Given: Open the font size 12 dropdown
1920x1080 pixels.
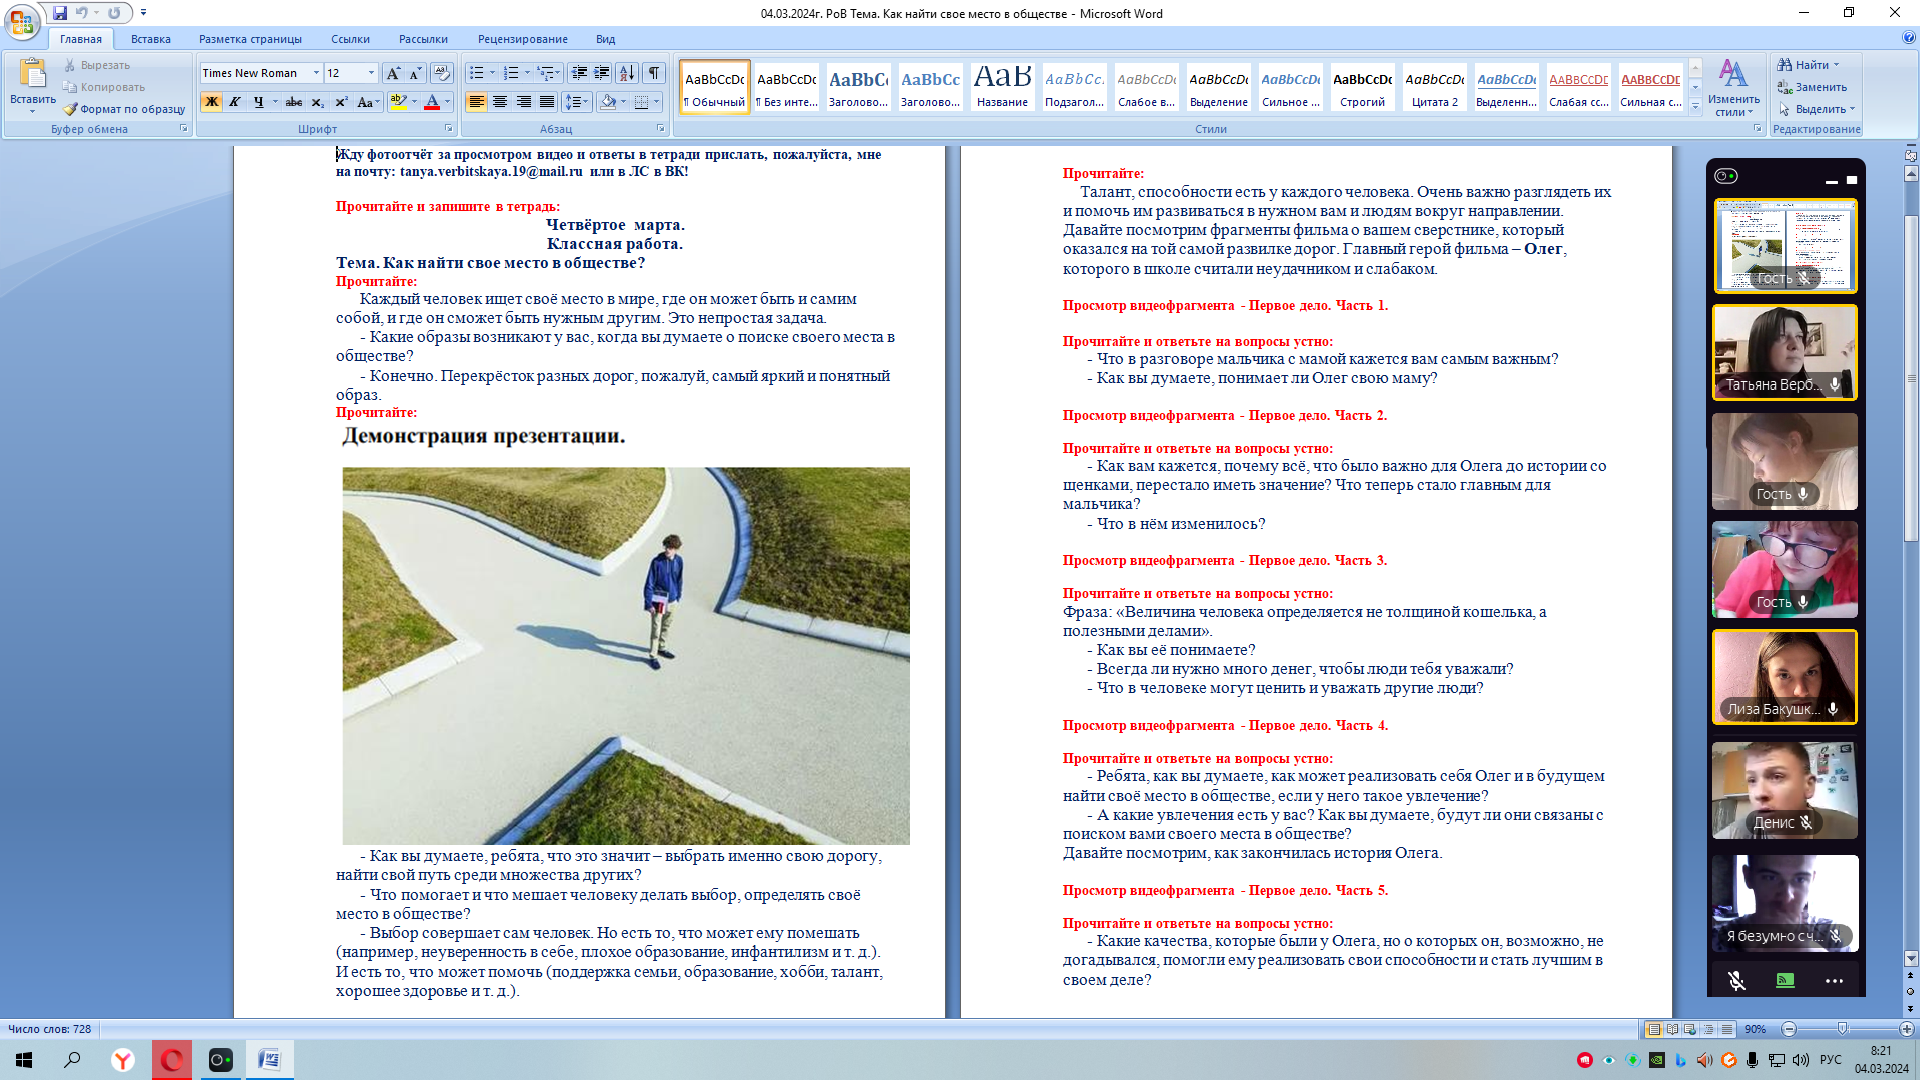Looking at the screenshot, I should click(371, 73).
